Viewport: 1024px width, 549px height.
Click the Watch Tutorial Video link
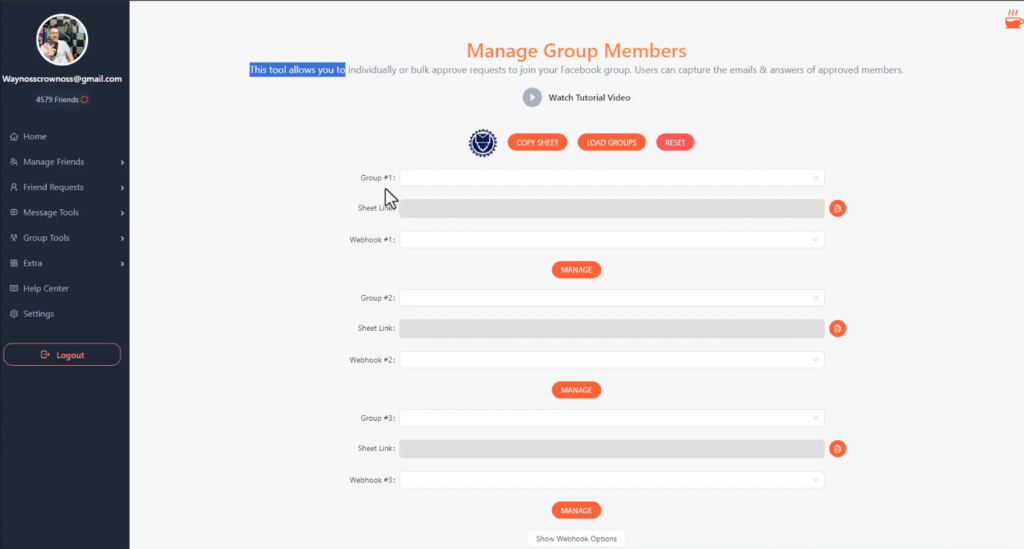click(589, 97)
